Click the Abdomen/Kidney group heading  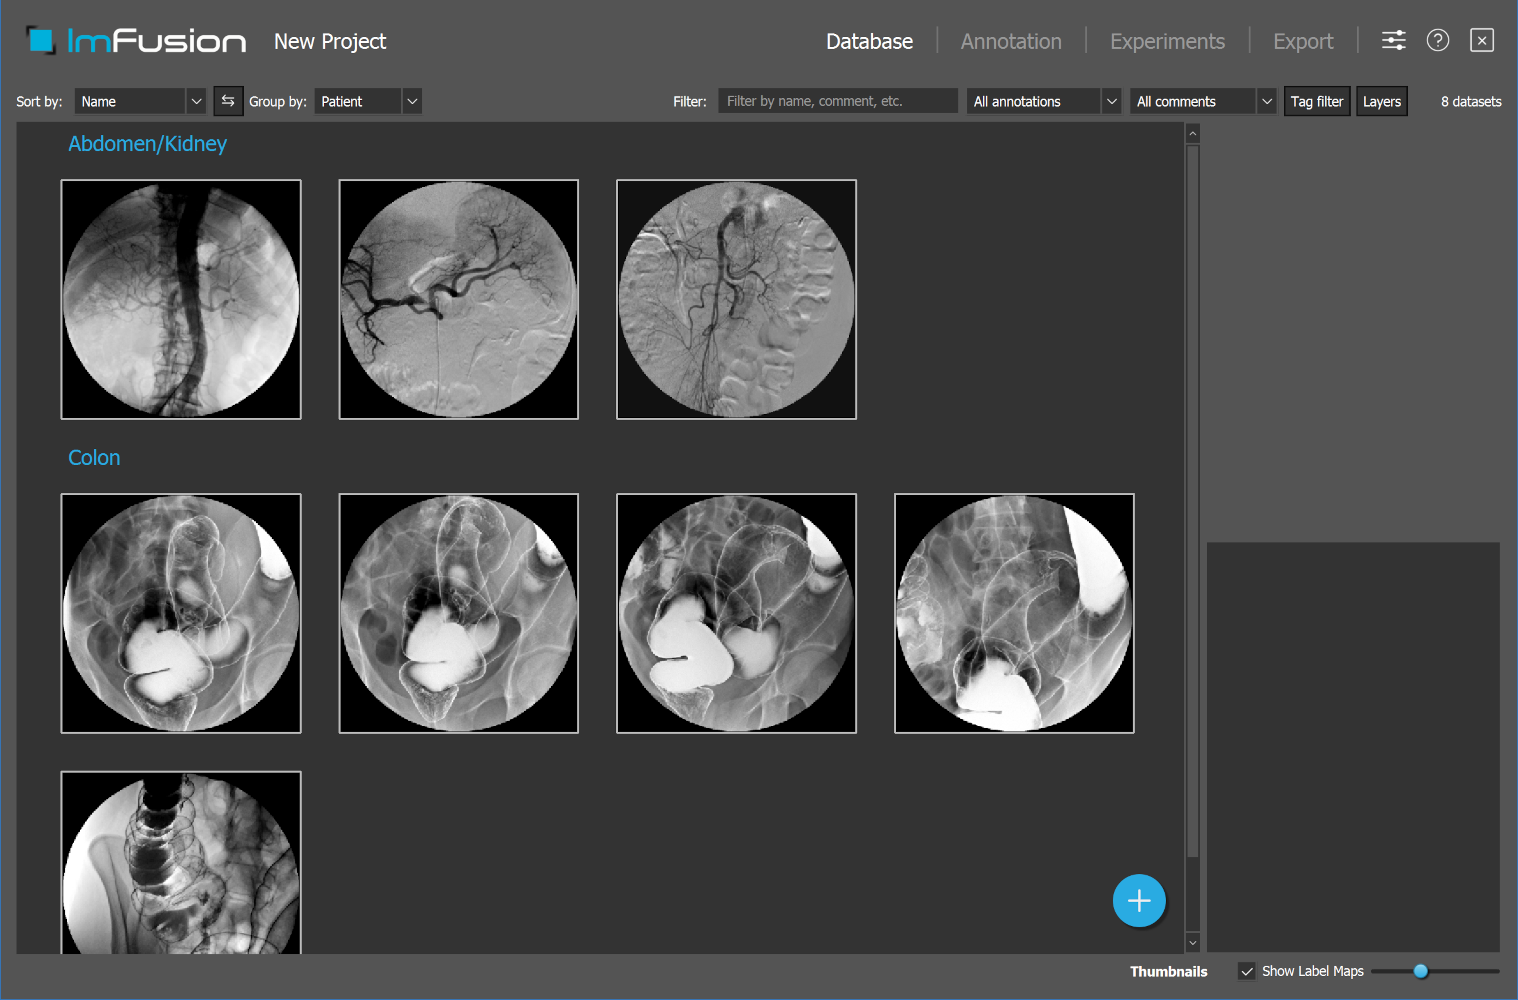click(x=147, y=144)
